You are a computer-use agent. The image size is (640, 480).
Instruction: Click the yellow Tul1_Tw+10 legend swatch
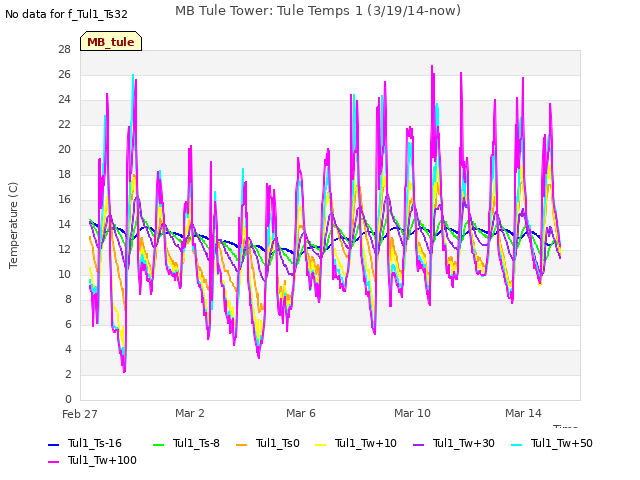(x=321, y=444)
